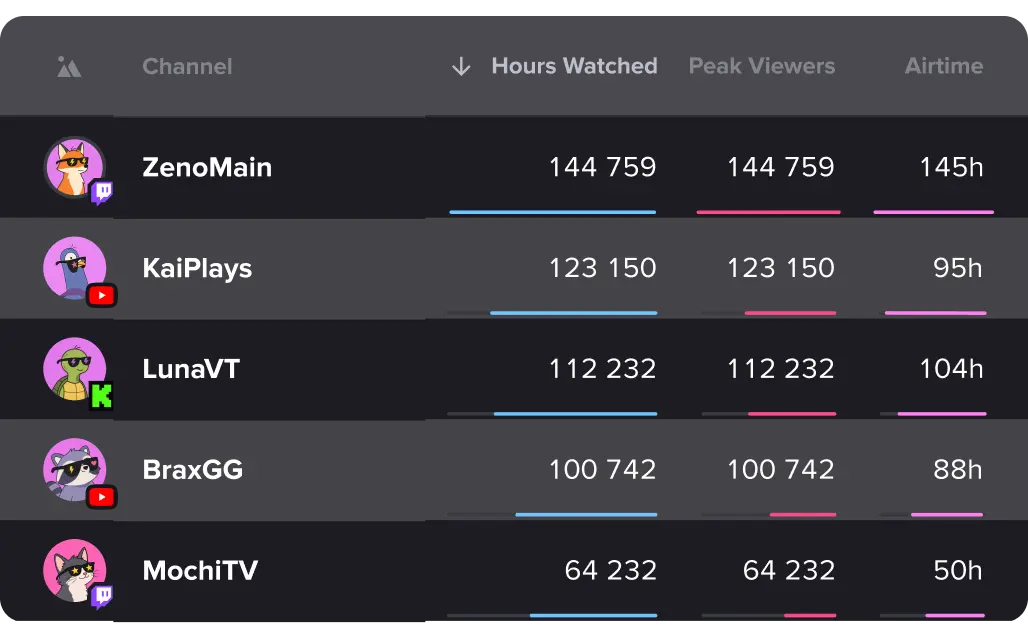1028x640 pixels.
Task: Click the Twitch badge on ZenoMain's avatar
Action: pos(102,193)
